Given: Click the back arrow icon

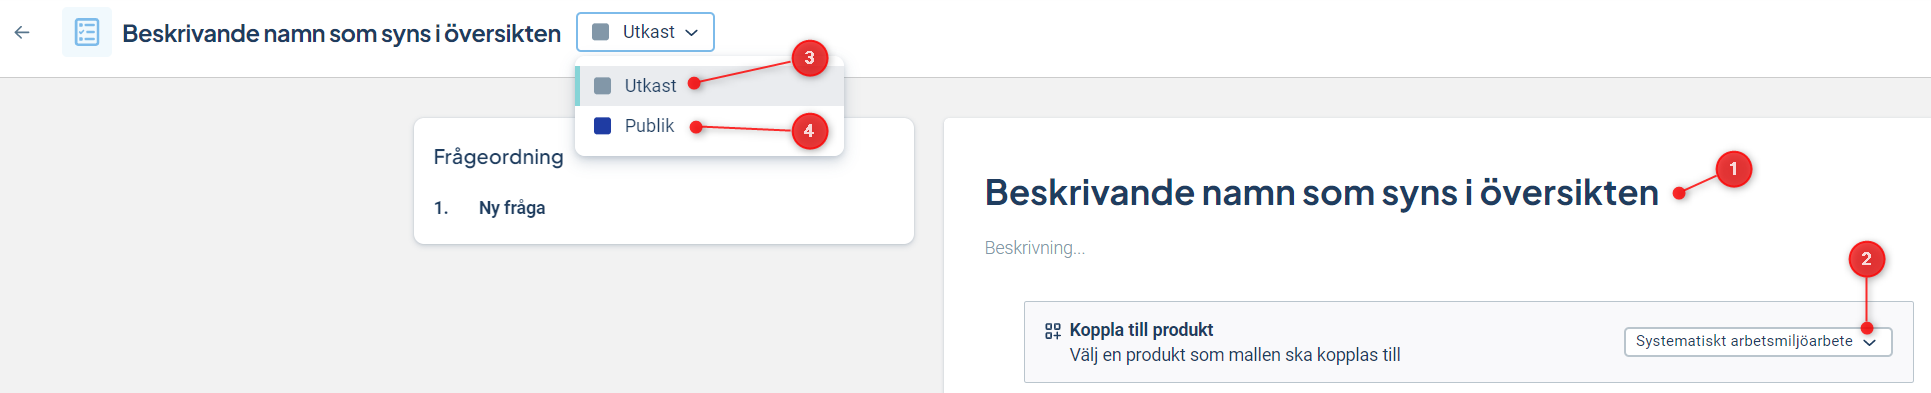Looking at the screenshot, I should coord(22,33).
